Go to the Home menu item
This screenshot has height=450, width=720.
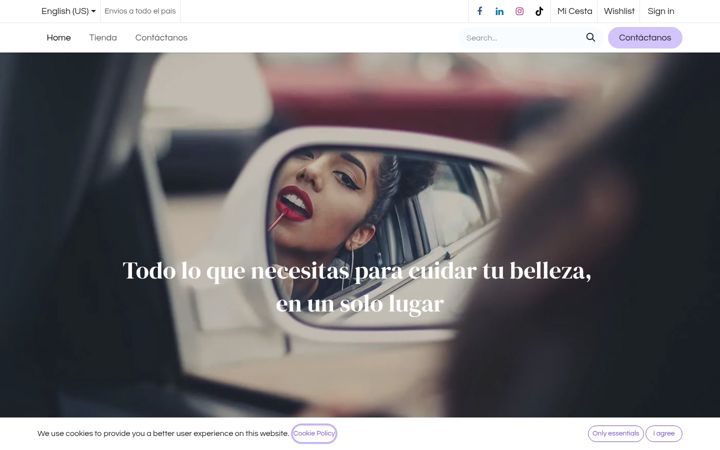click(x=59, y=38)
